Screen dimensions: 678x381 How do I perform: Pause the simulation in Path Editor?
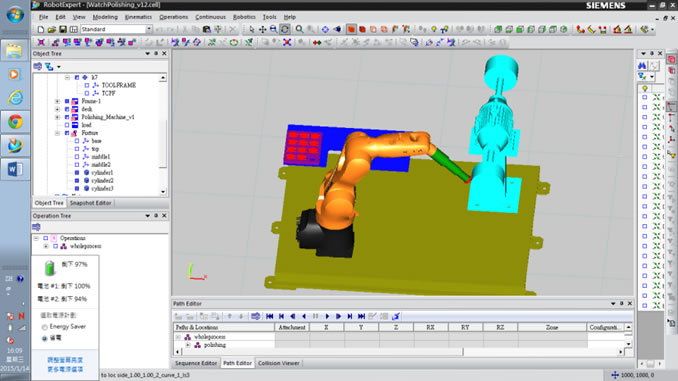tap(316, 317)
